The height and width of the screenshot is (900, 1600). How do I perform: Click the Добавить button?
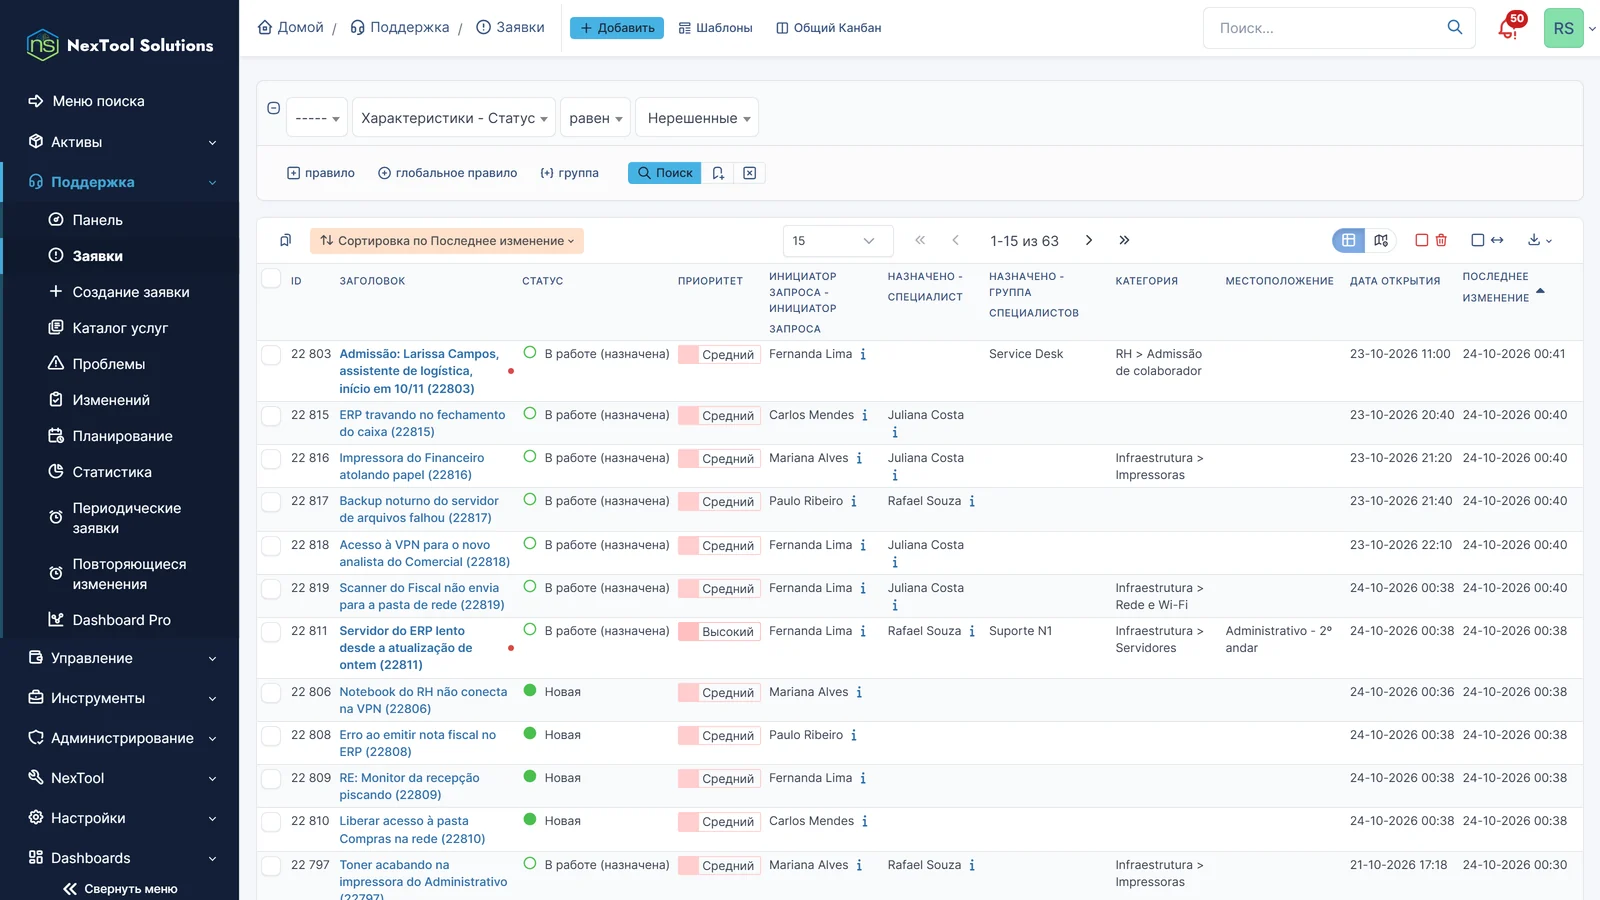click(x=617, y=28)
